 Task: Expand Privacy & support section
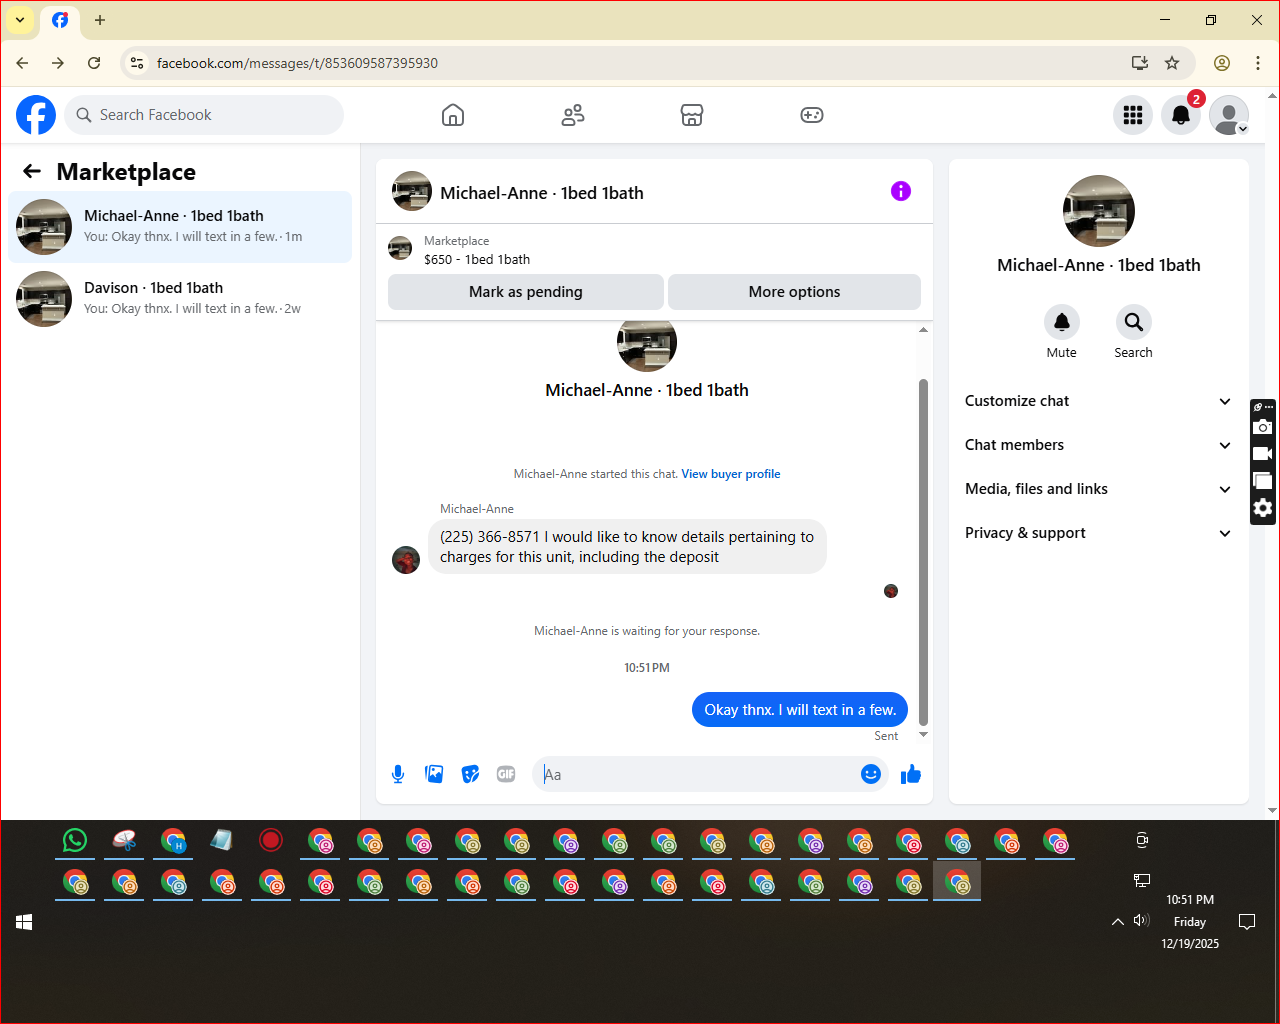(x=1098, y=533)
